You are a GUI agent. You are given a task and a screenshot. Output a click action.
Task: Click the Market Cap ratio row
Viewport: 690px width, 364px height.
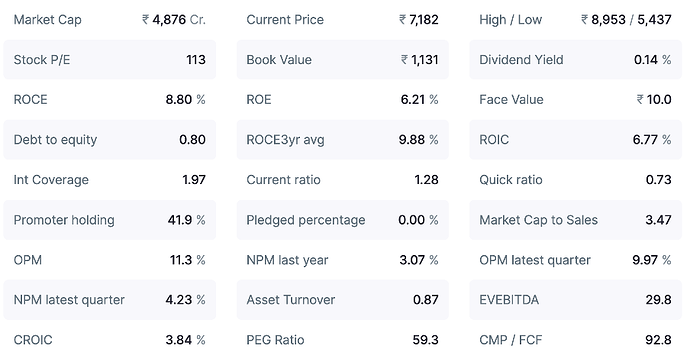click(110, 20)
